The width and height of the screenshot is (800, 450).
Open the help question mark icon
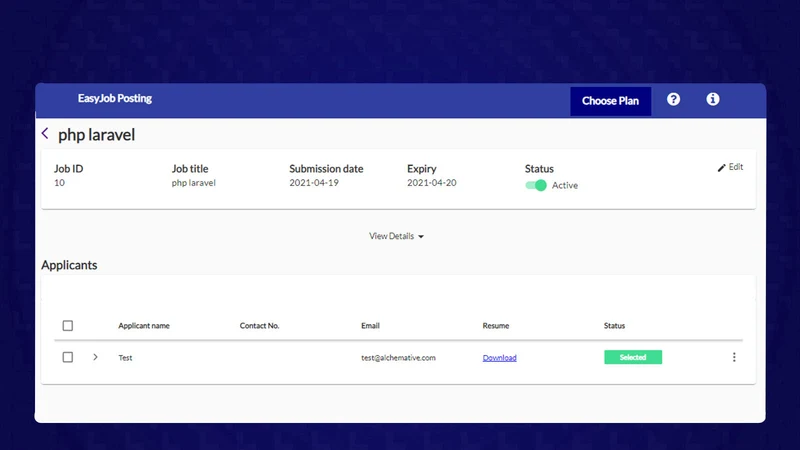point(673,99)
